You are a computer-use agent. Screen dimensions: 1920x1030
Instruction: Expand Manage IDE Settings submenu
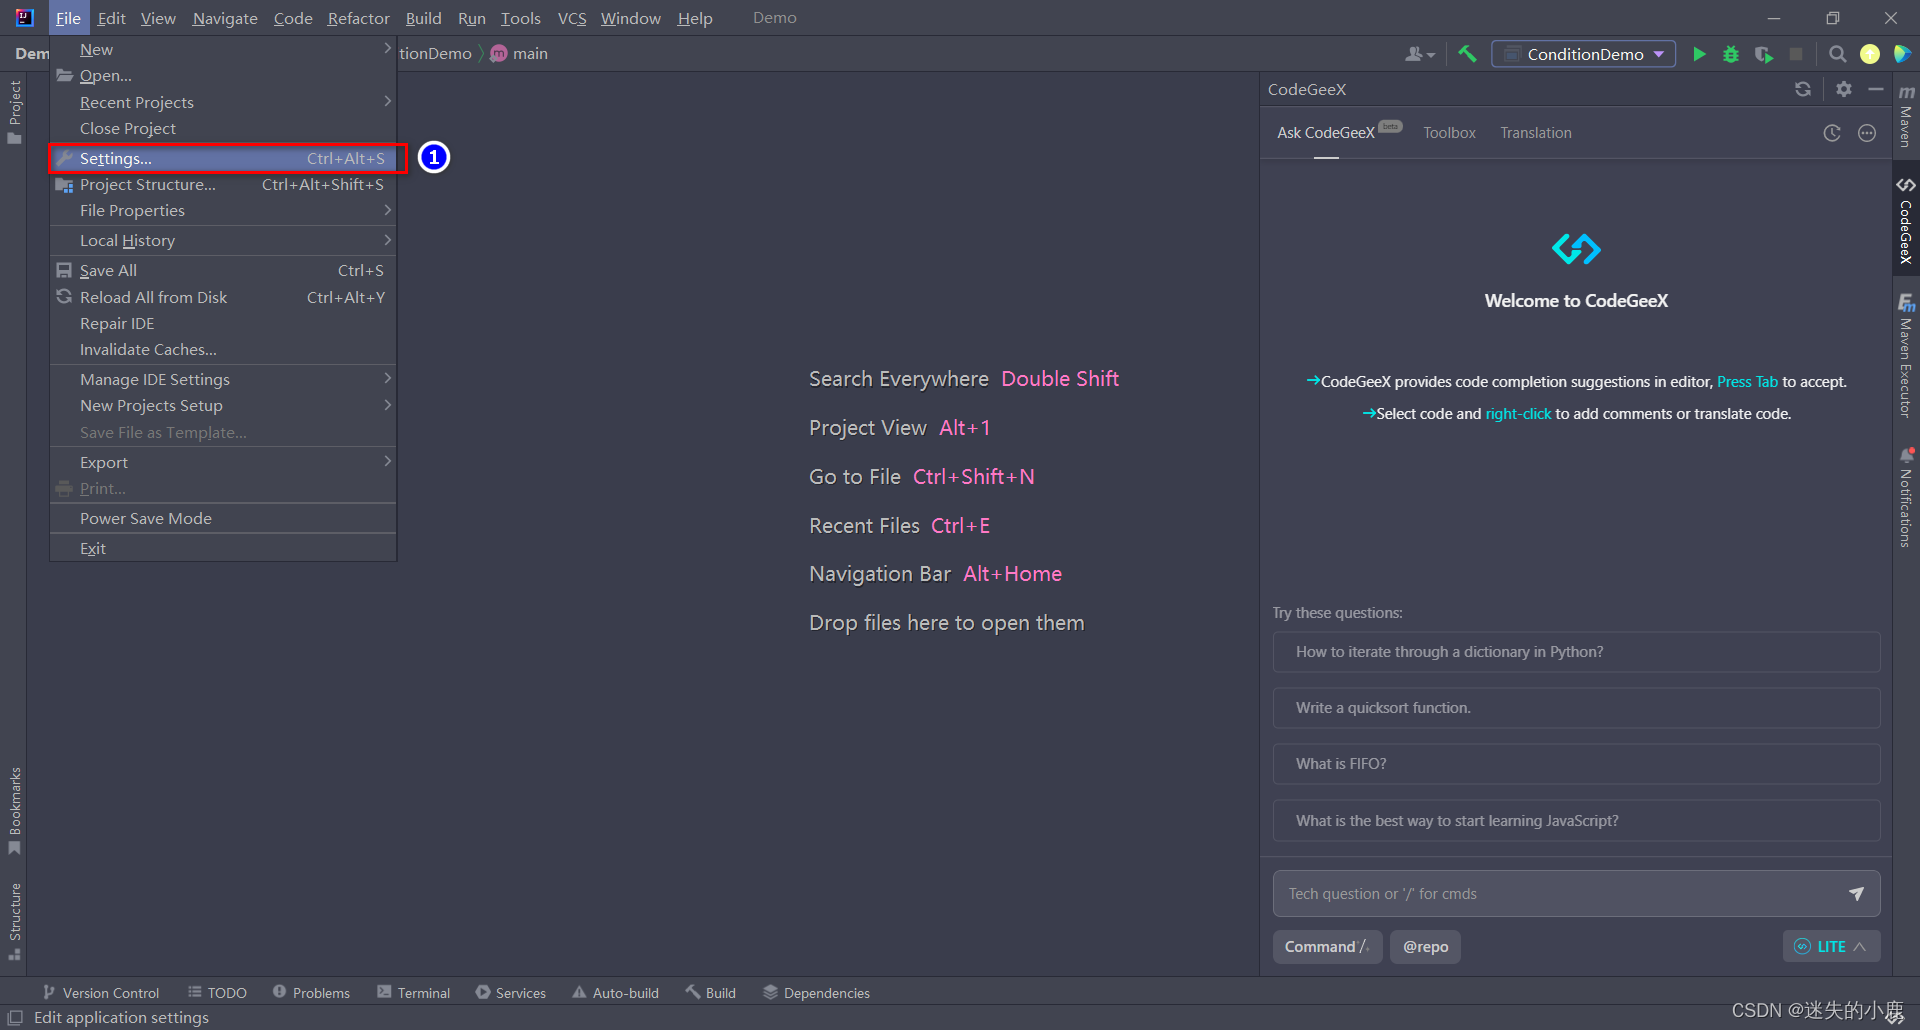coord(224,379)
